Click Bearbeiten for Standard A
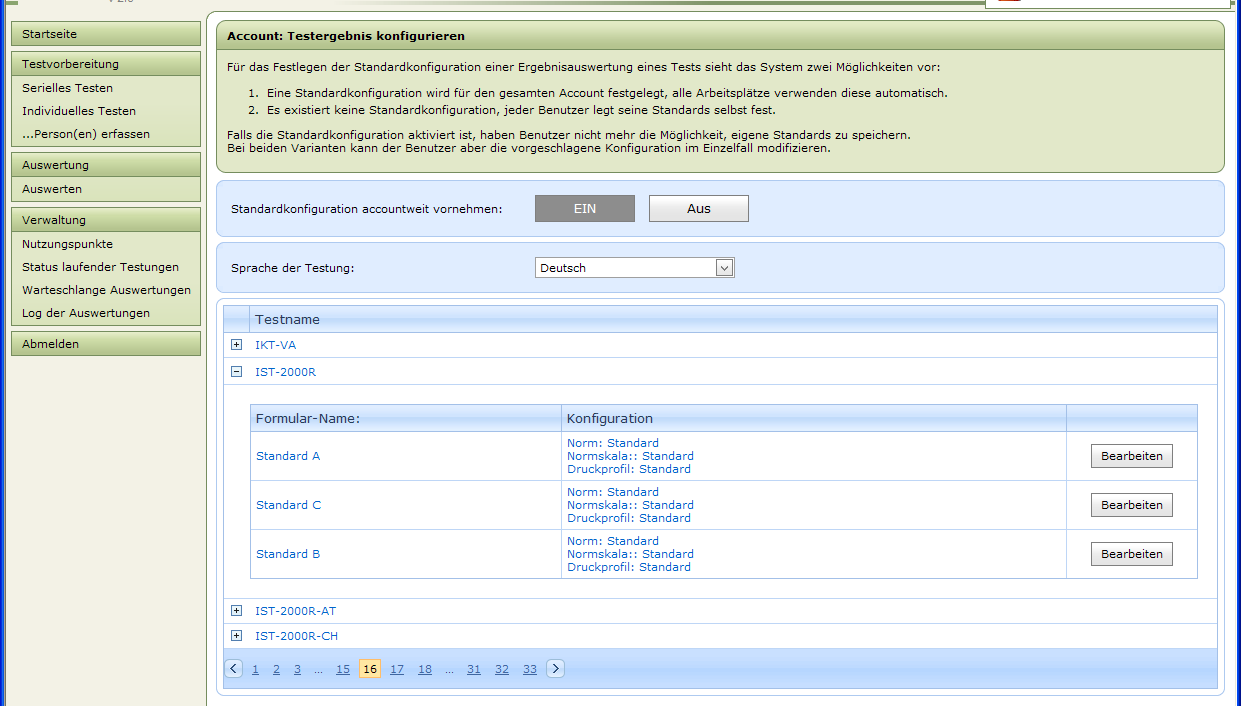1241x706 pixels. pos(1131,456)
